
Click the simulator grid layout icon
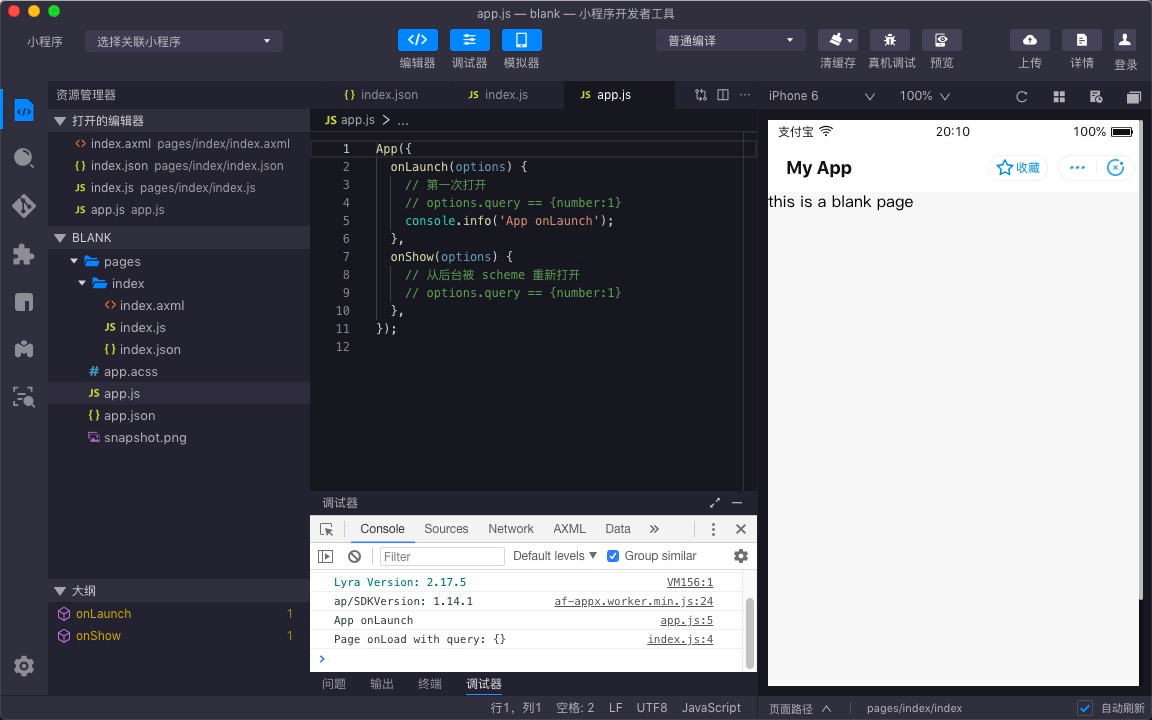click(1059, 96)
